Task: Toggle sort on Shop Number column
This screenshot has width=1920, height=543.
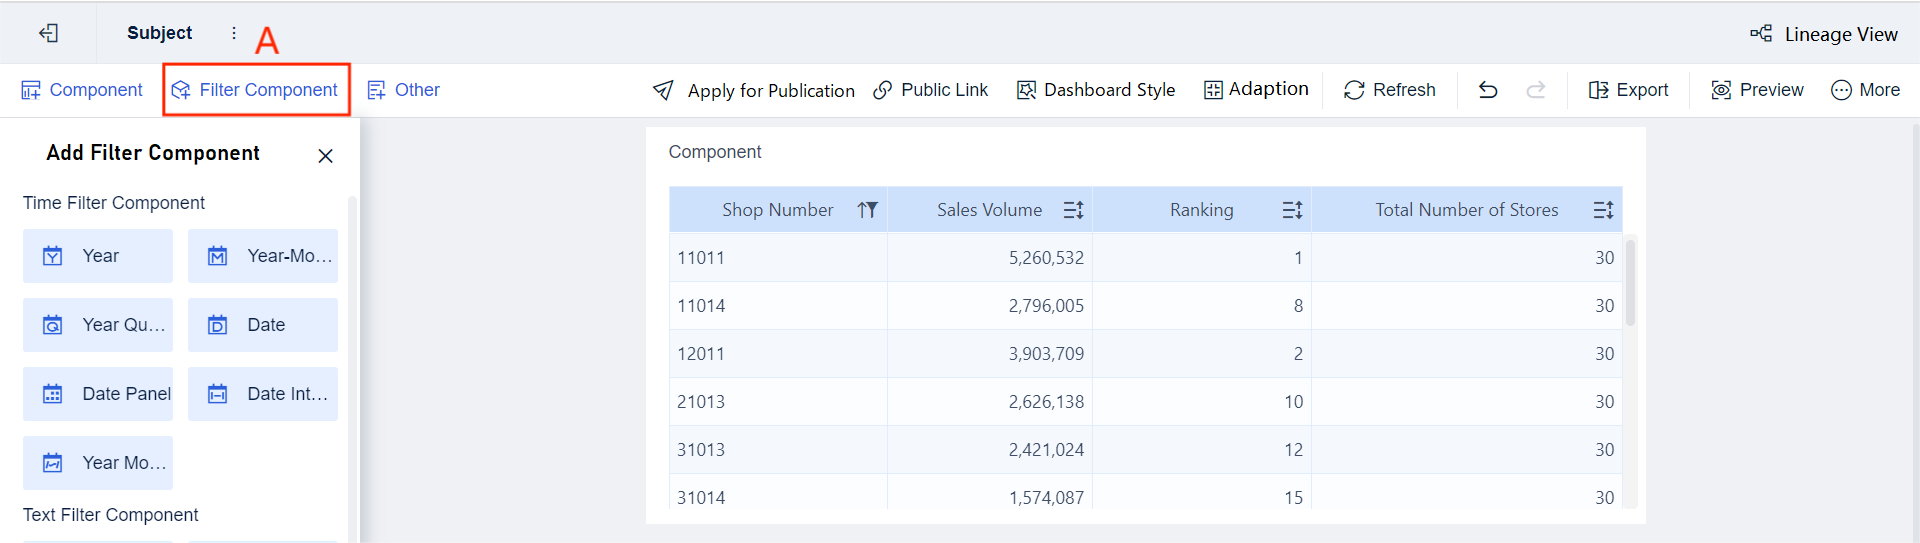Action: pos(867,210)
